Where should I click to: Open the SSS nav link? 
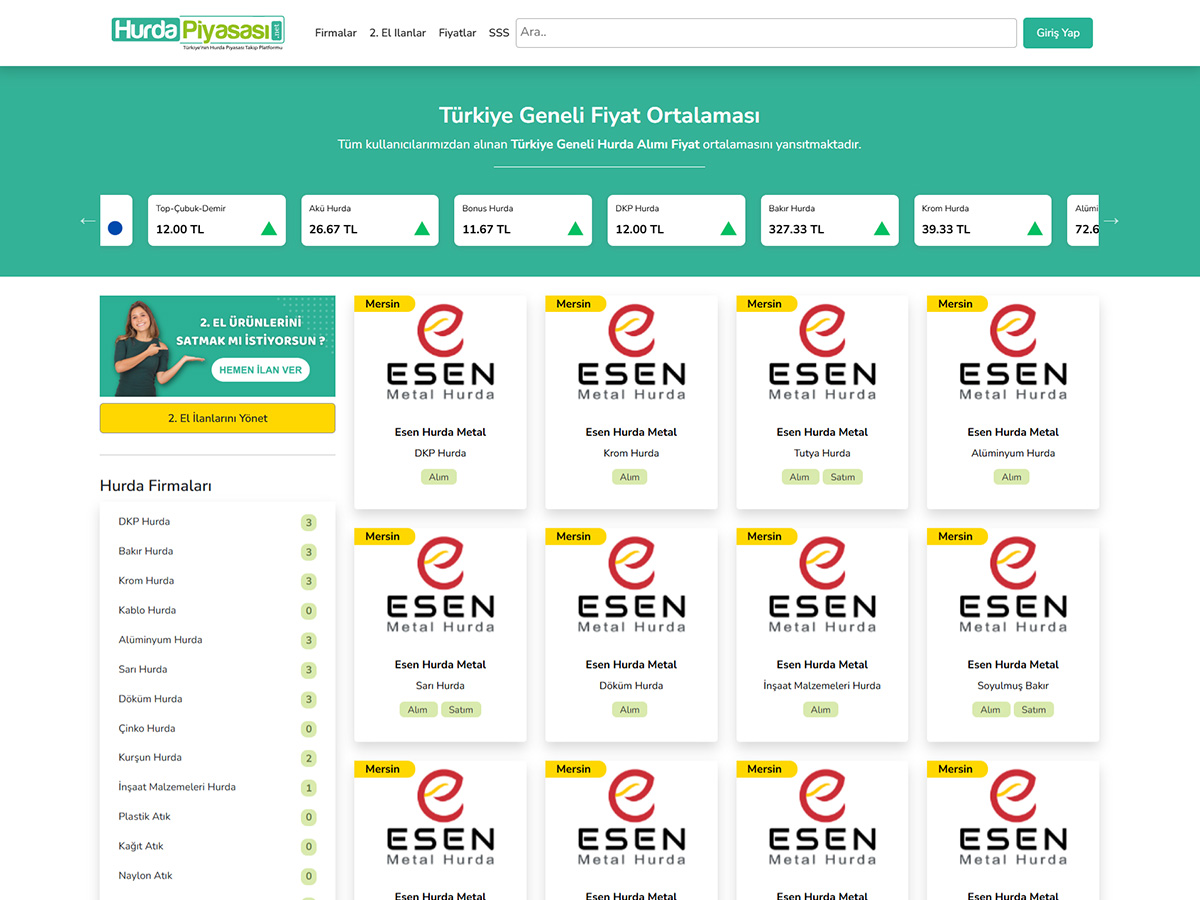click(499, 33)
